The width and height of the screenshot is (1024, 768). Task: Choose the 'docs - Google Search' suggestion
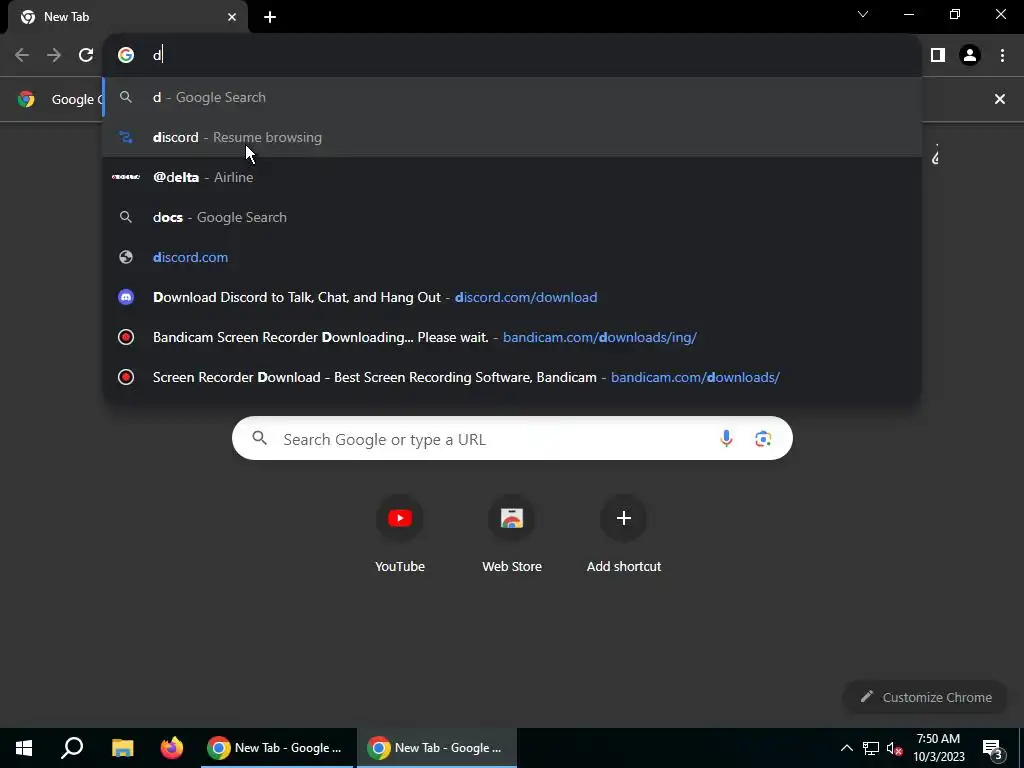pos(512,217)
